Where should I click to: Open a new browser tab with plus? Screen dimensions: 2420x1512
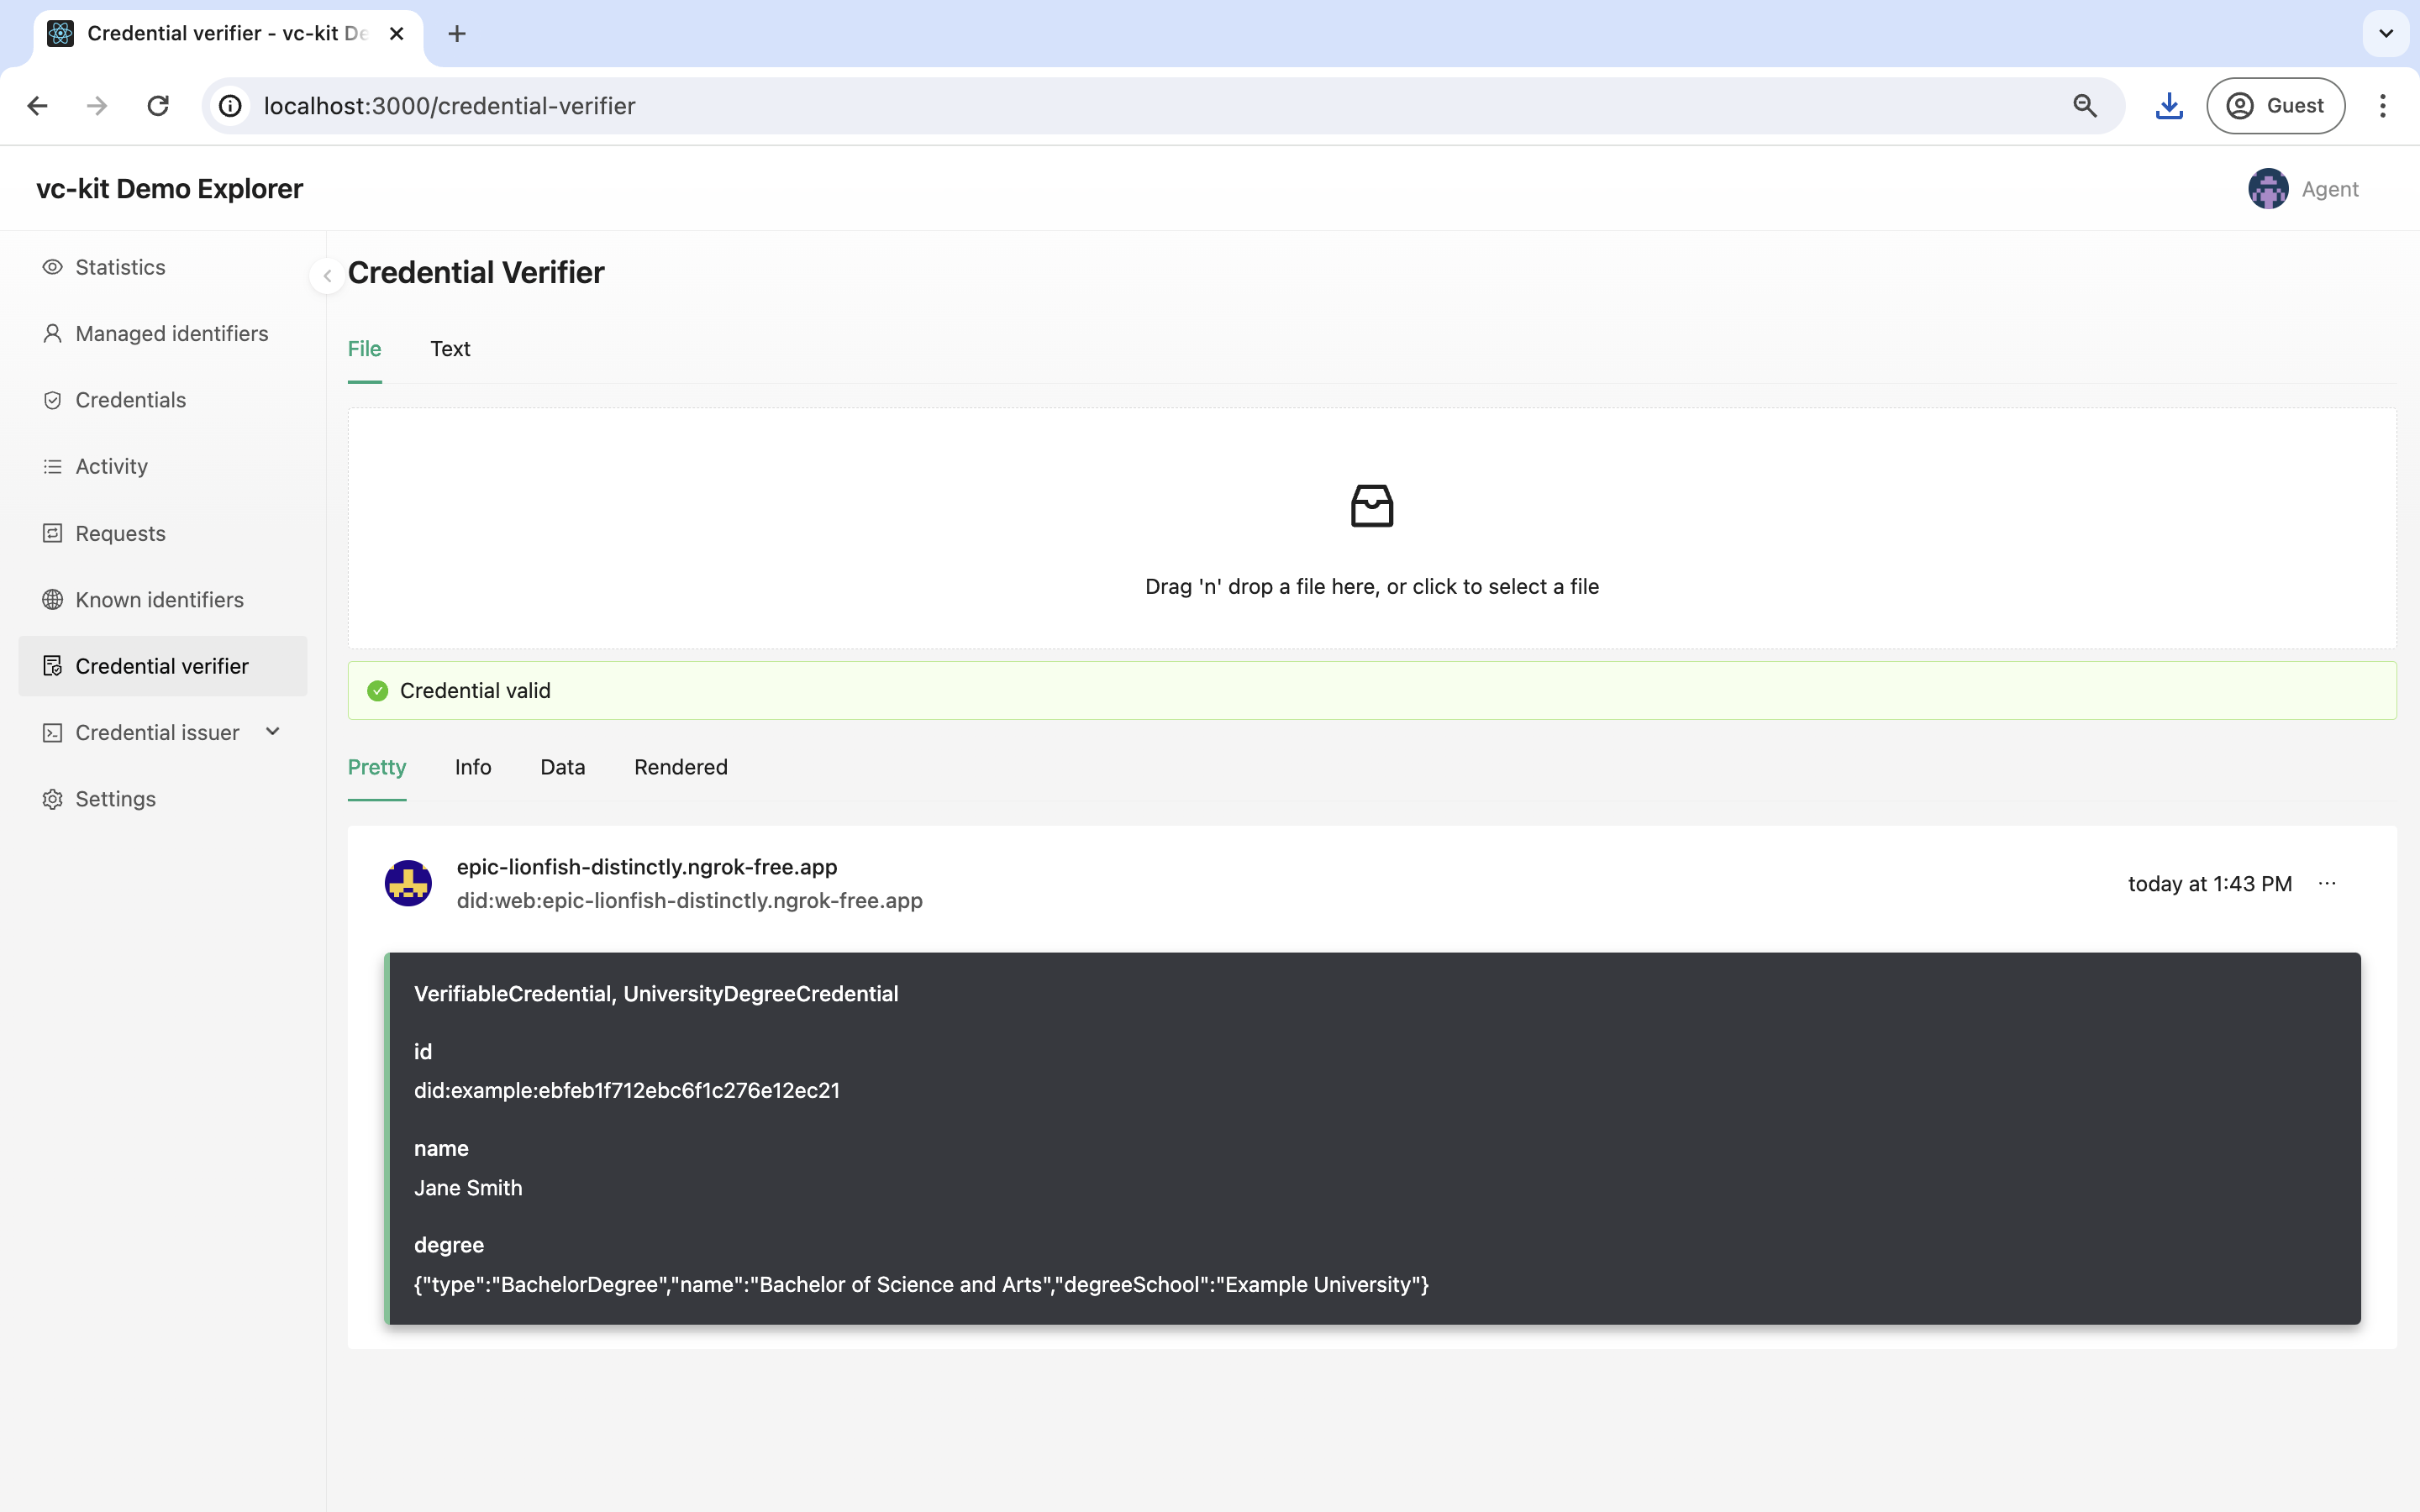[x=457, y=34]
